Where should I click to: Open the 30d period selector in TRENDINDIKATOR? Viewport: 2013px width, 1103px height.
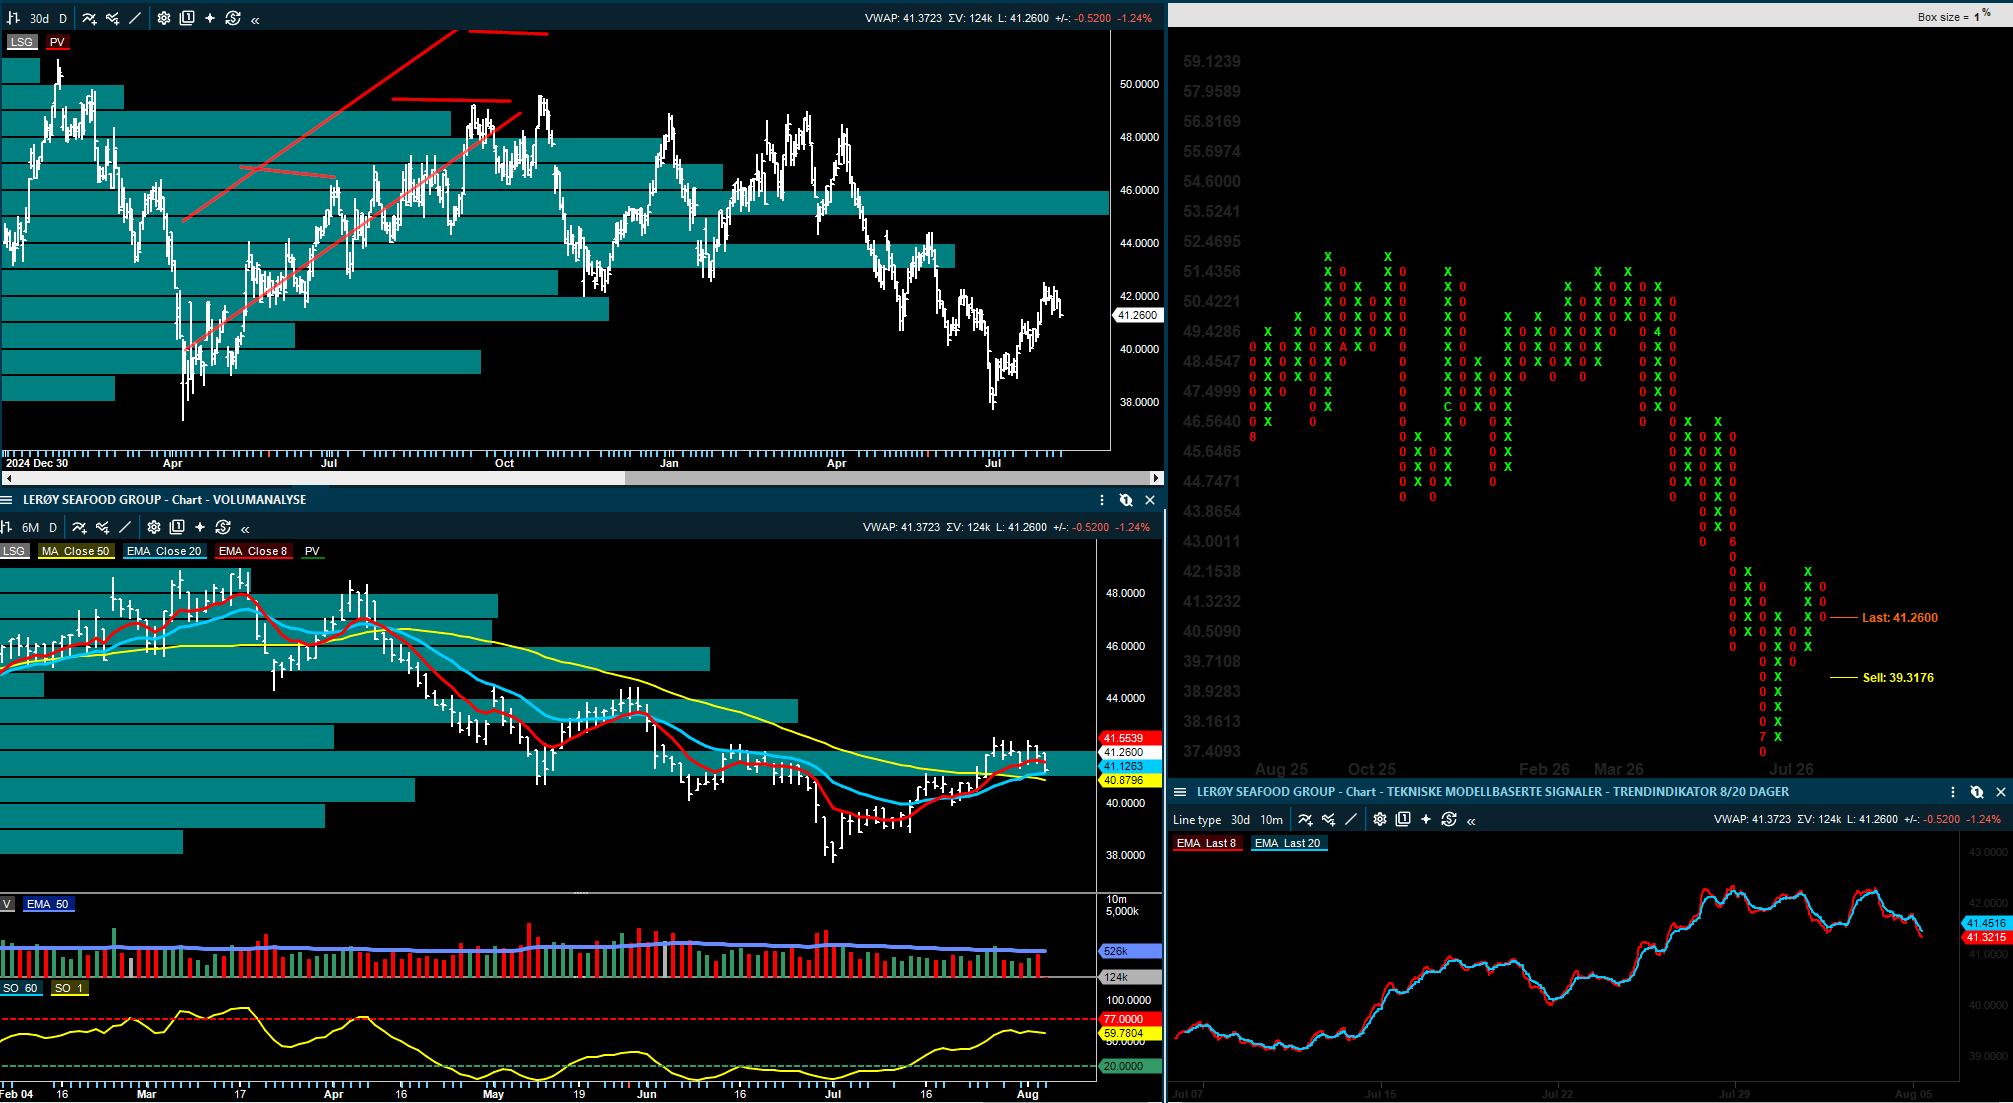coord(1240,819)
